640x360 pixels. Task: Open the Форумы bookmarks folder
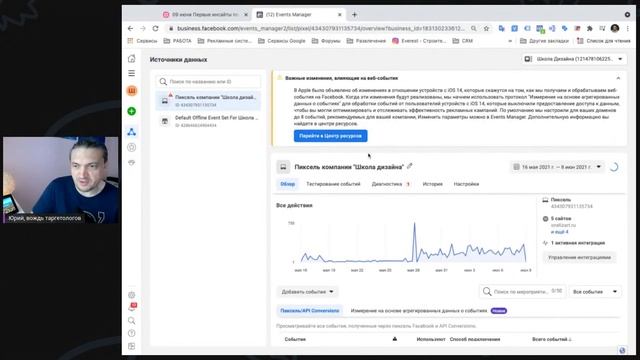(x=326, y=41)
